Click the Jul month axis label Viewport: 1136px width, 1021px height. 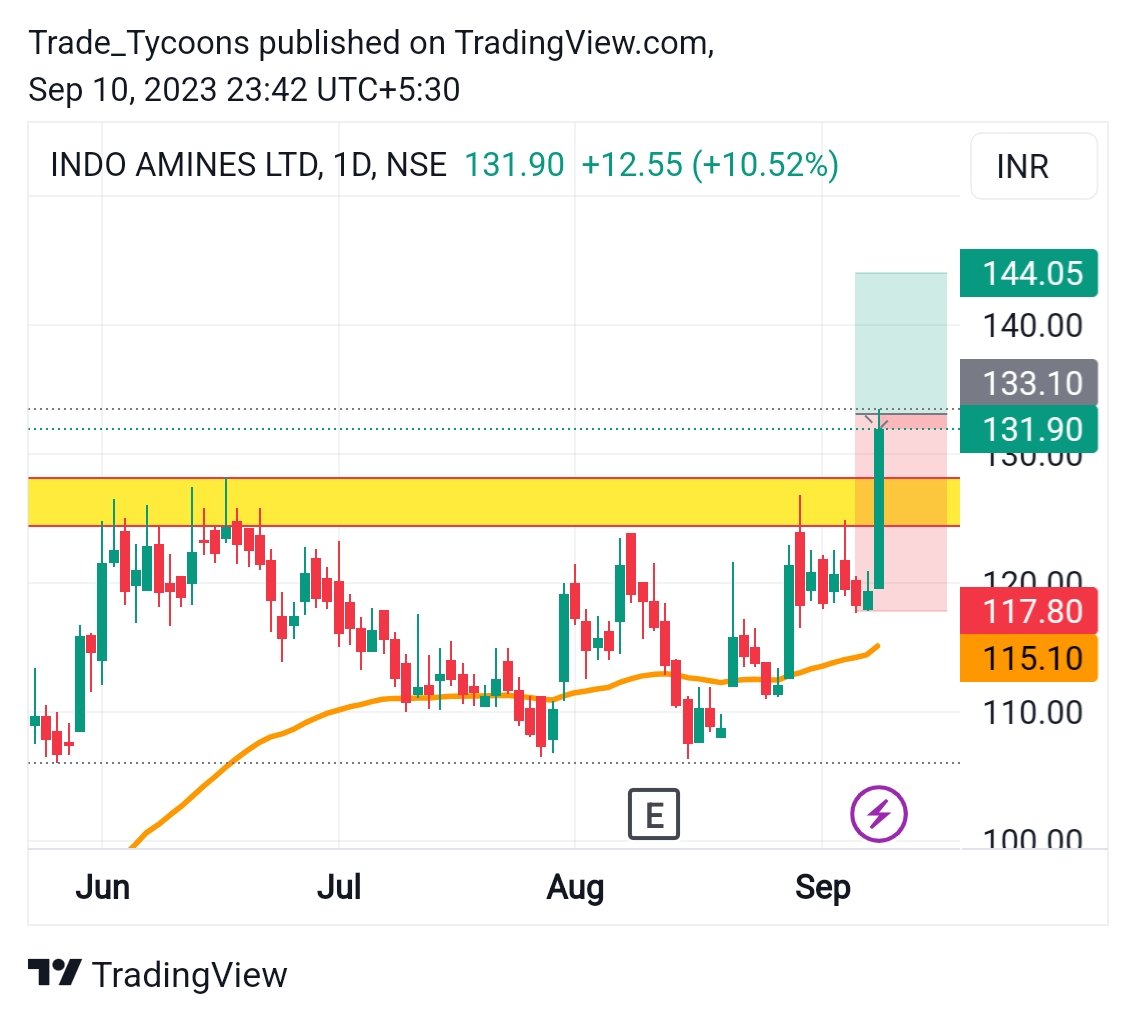point(339,887)
